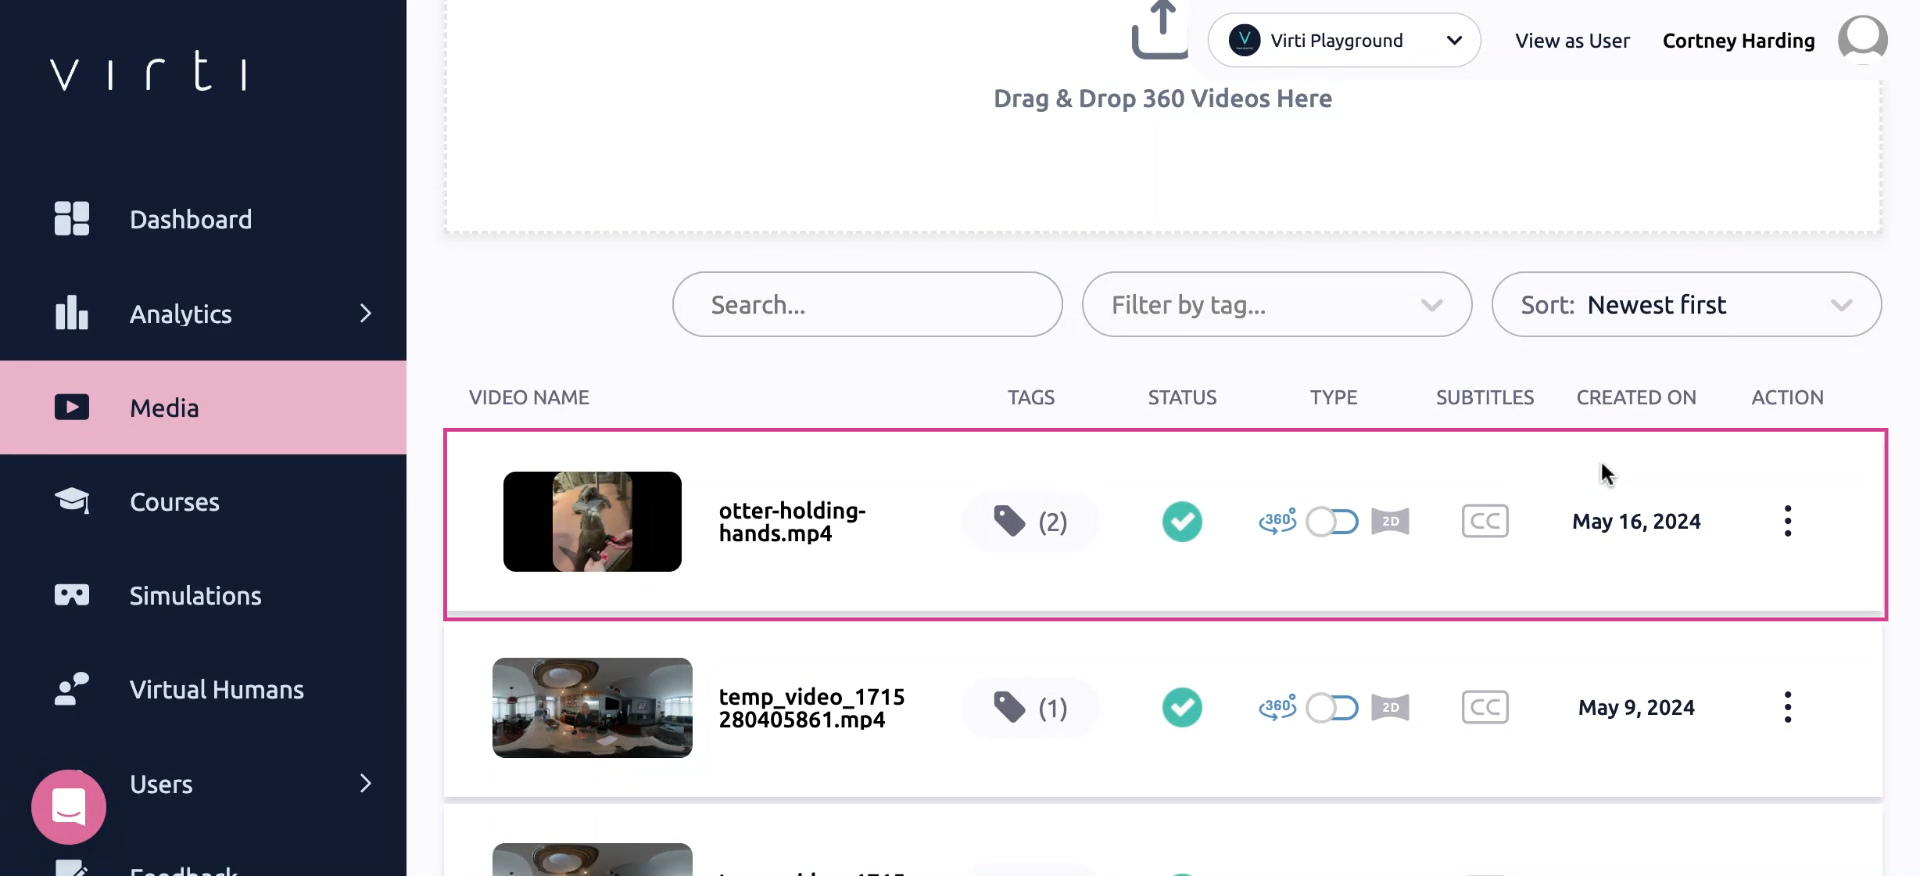Screen dimensions: 1920x876
Task: Open the Virti Playground organization dropdown
Action: (x=1343, y=40)
